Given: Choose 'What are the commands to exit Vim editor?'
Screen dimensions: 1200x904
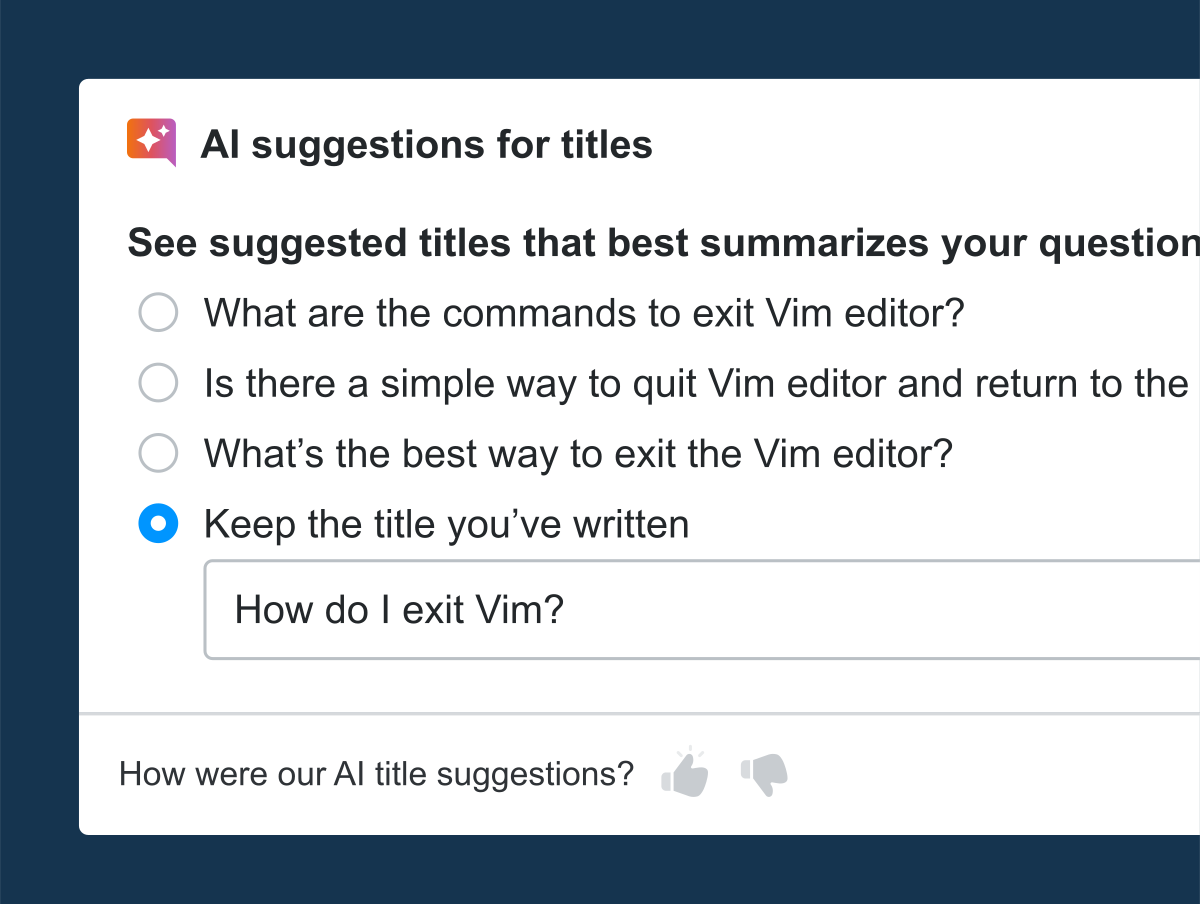Looking at the screenshot, I should (158, 312).
